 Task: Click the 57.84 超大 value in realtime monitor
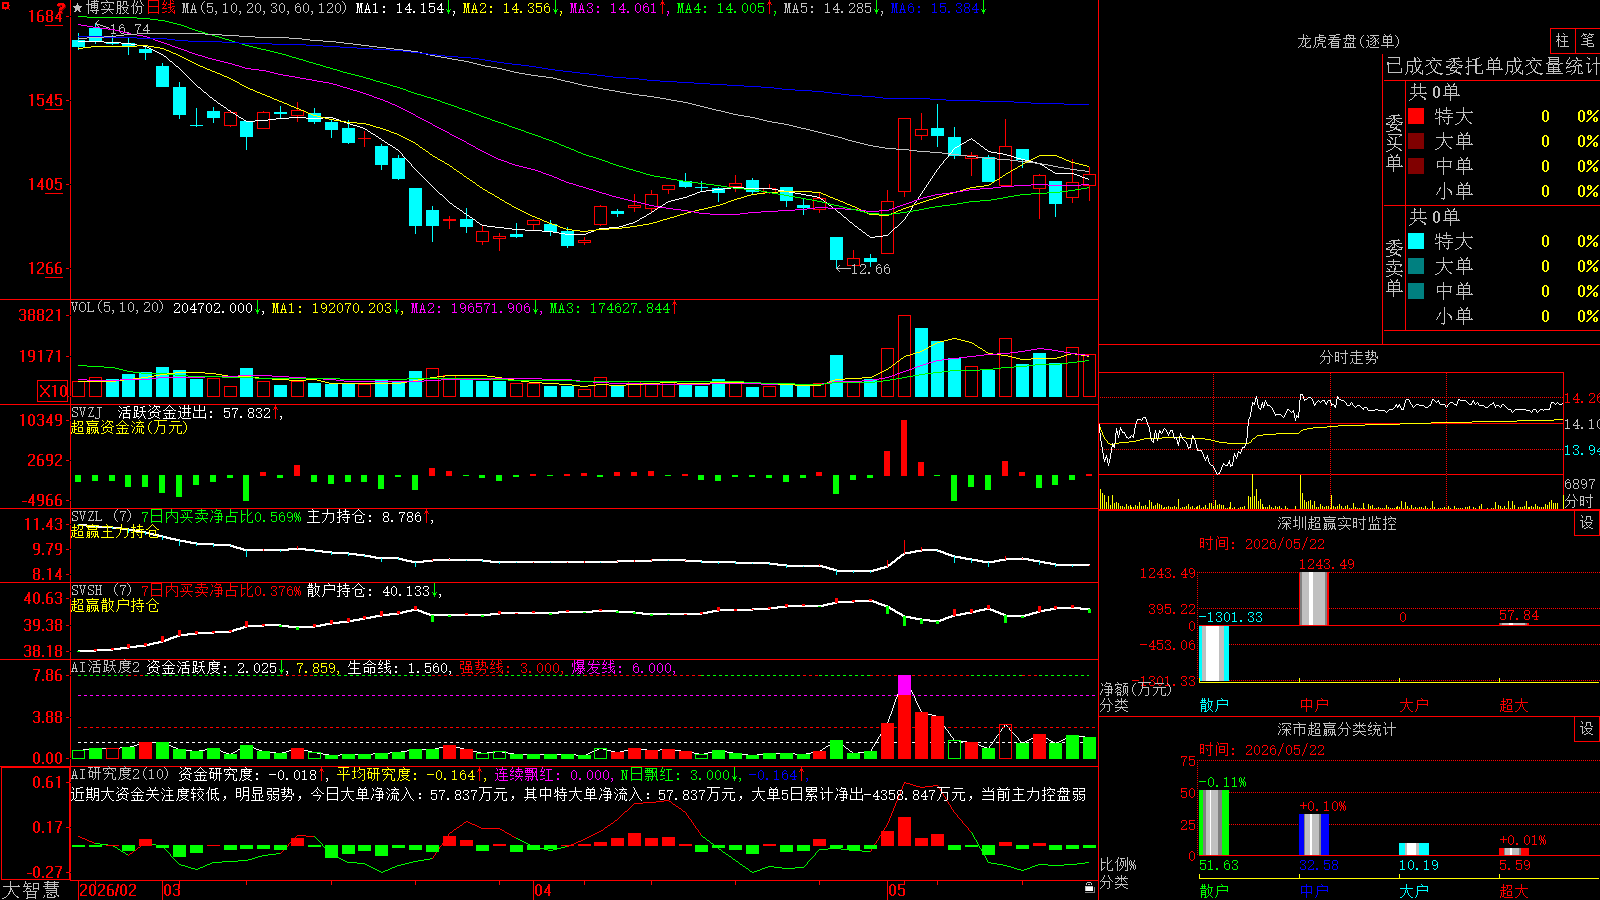1519,616
